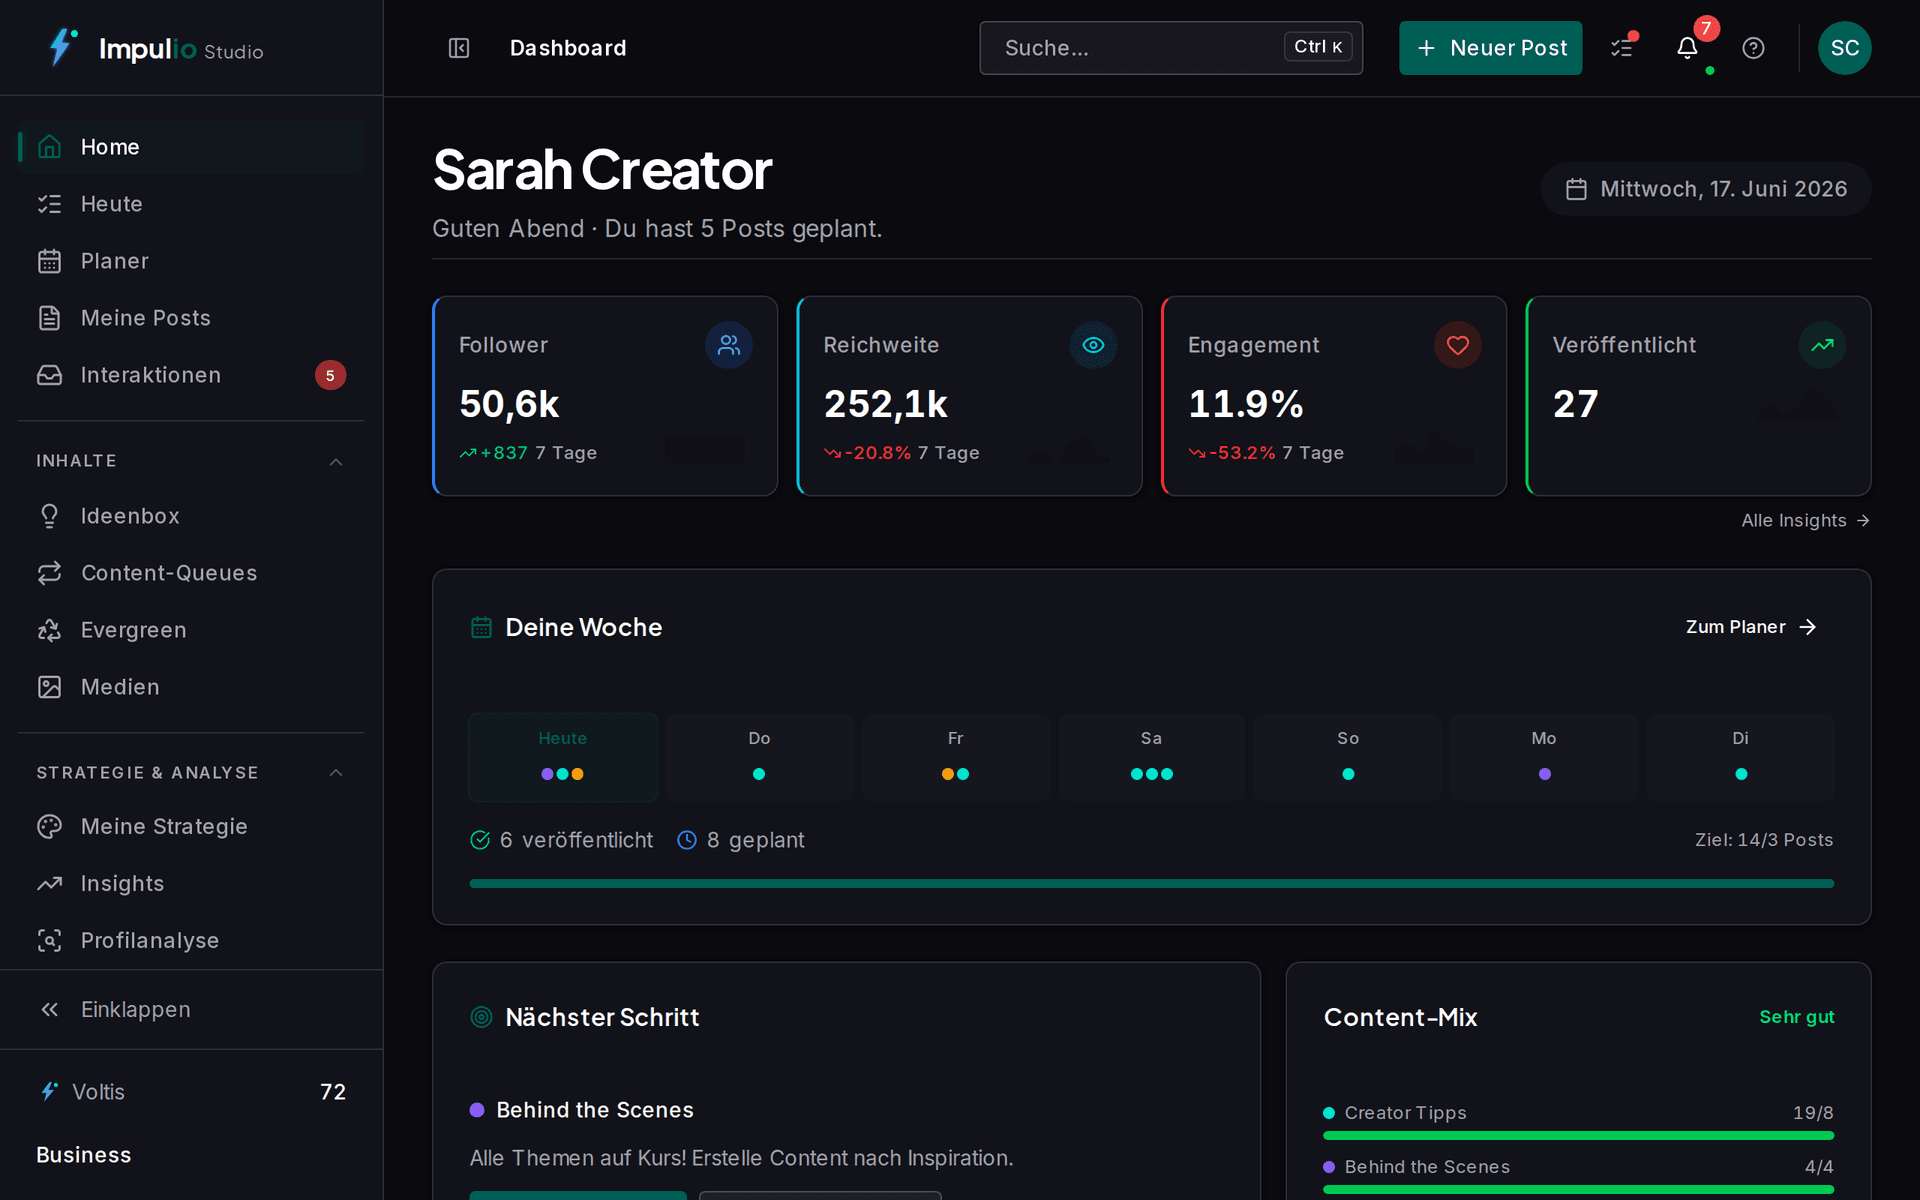This screenshot has height=1200, width=1920.
Task: Click the Voltis balance 72
Action: point(333,1092)
